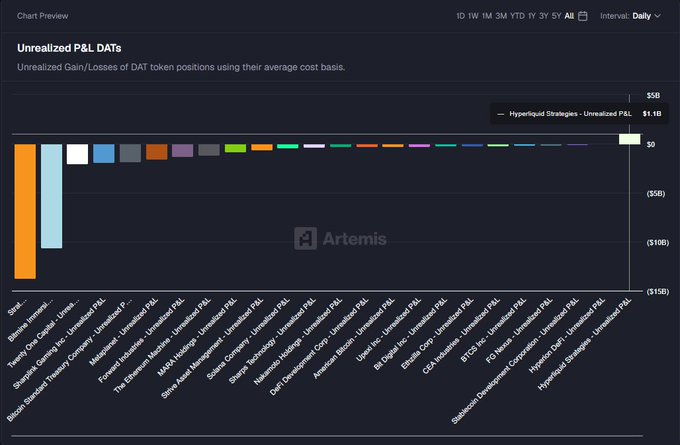
Task: Click the chevron next to Daily
Action: (657, 16)
